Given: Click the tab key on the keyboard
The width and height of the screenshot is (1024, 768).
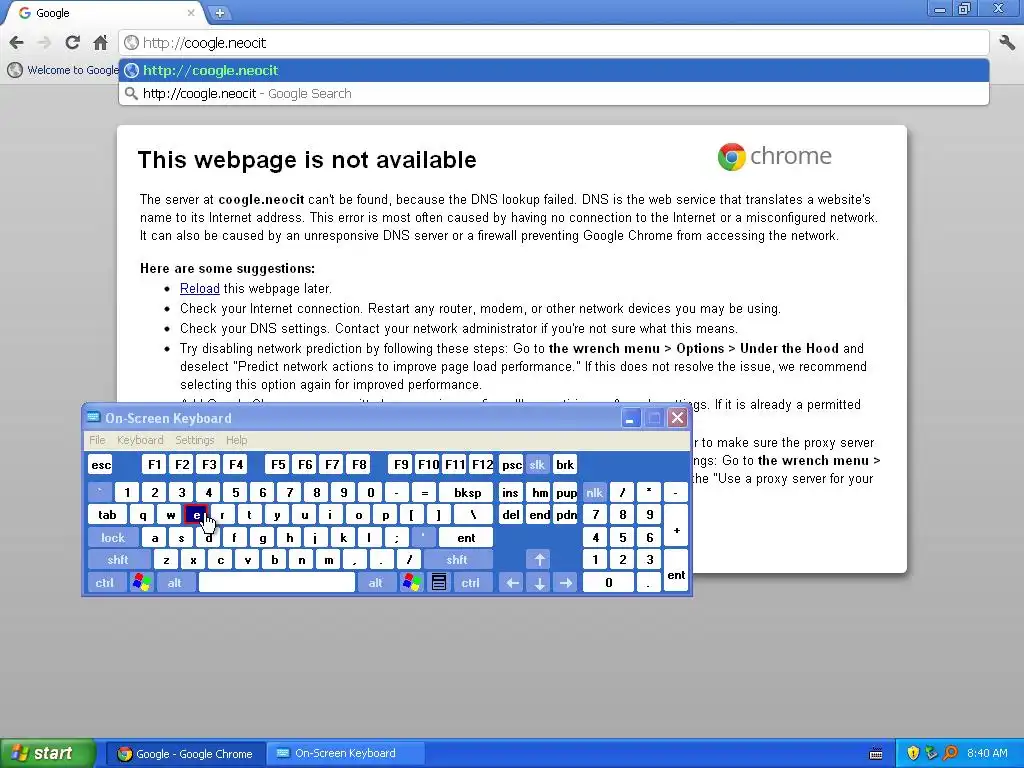Looking at the screenshot, I should pyautogui.click(x=107, y=515).
